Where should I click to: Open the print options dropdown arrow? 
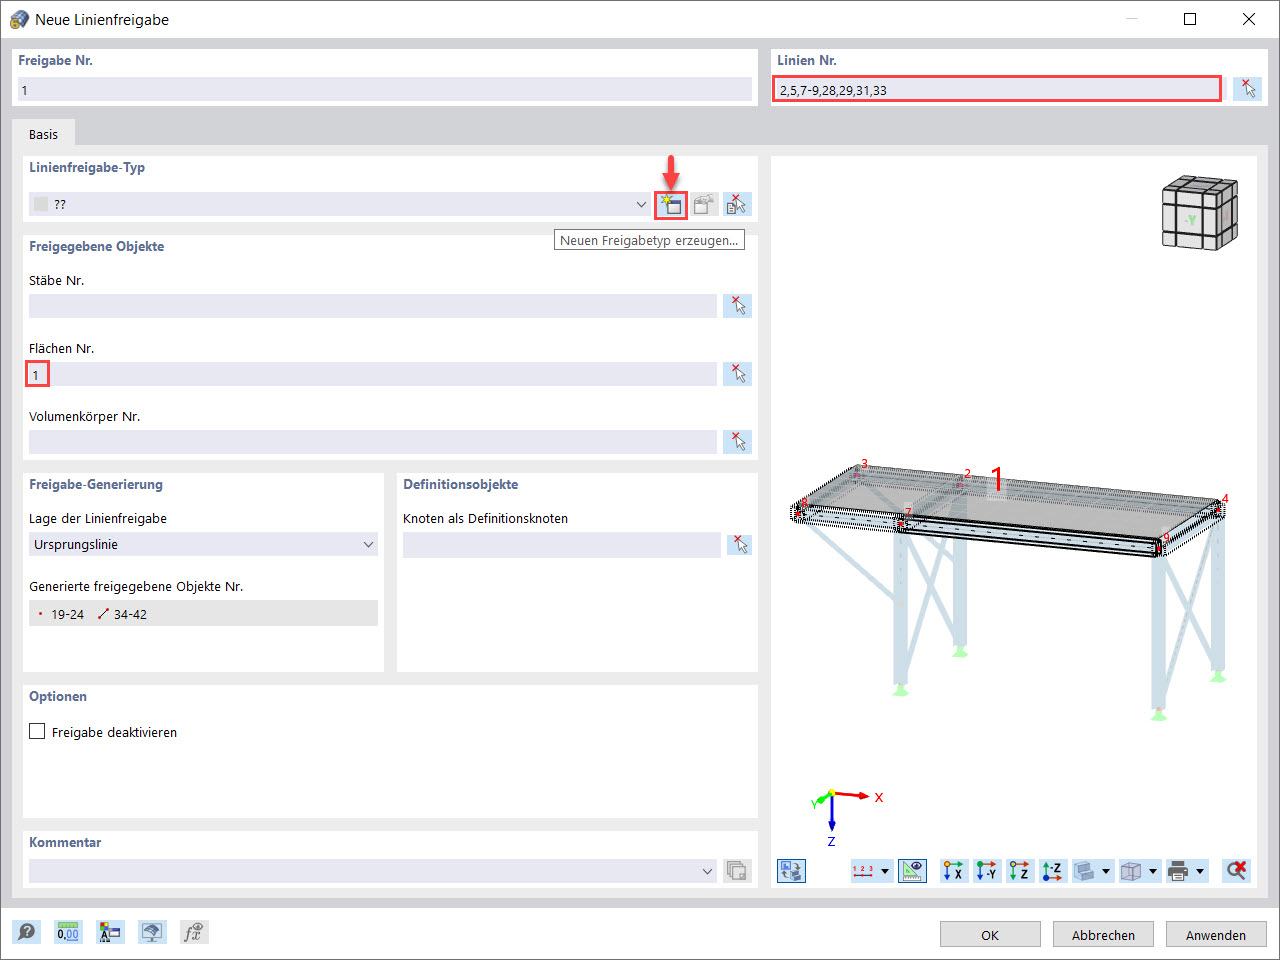click(x=1200, y=872)
